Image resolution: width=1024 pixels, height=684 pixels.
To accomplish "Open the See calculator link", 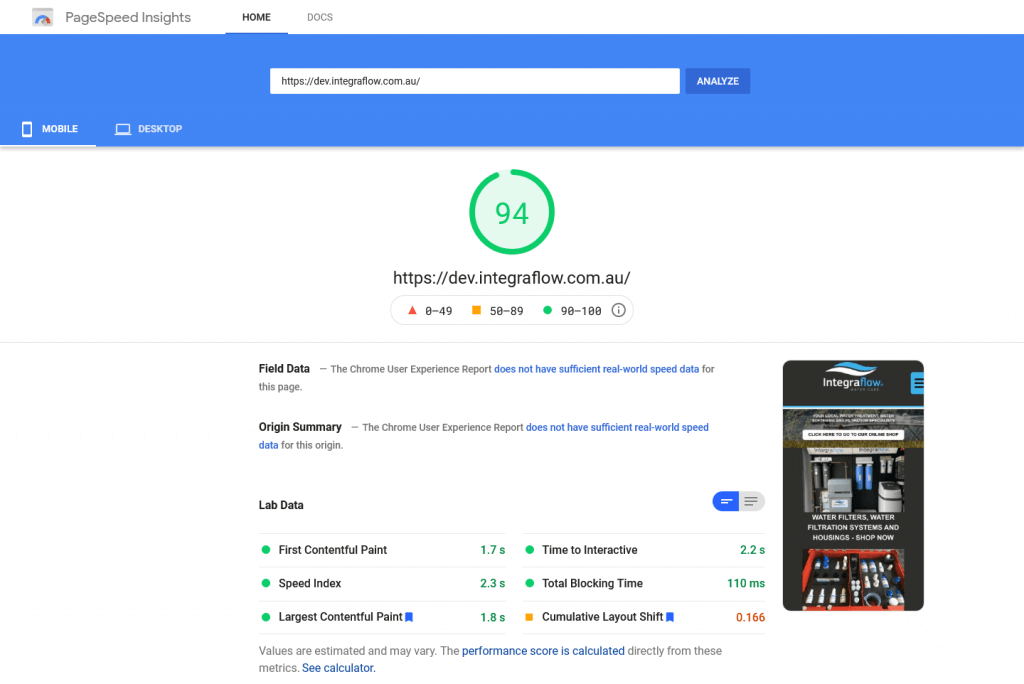I will click(338, 667).
